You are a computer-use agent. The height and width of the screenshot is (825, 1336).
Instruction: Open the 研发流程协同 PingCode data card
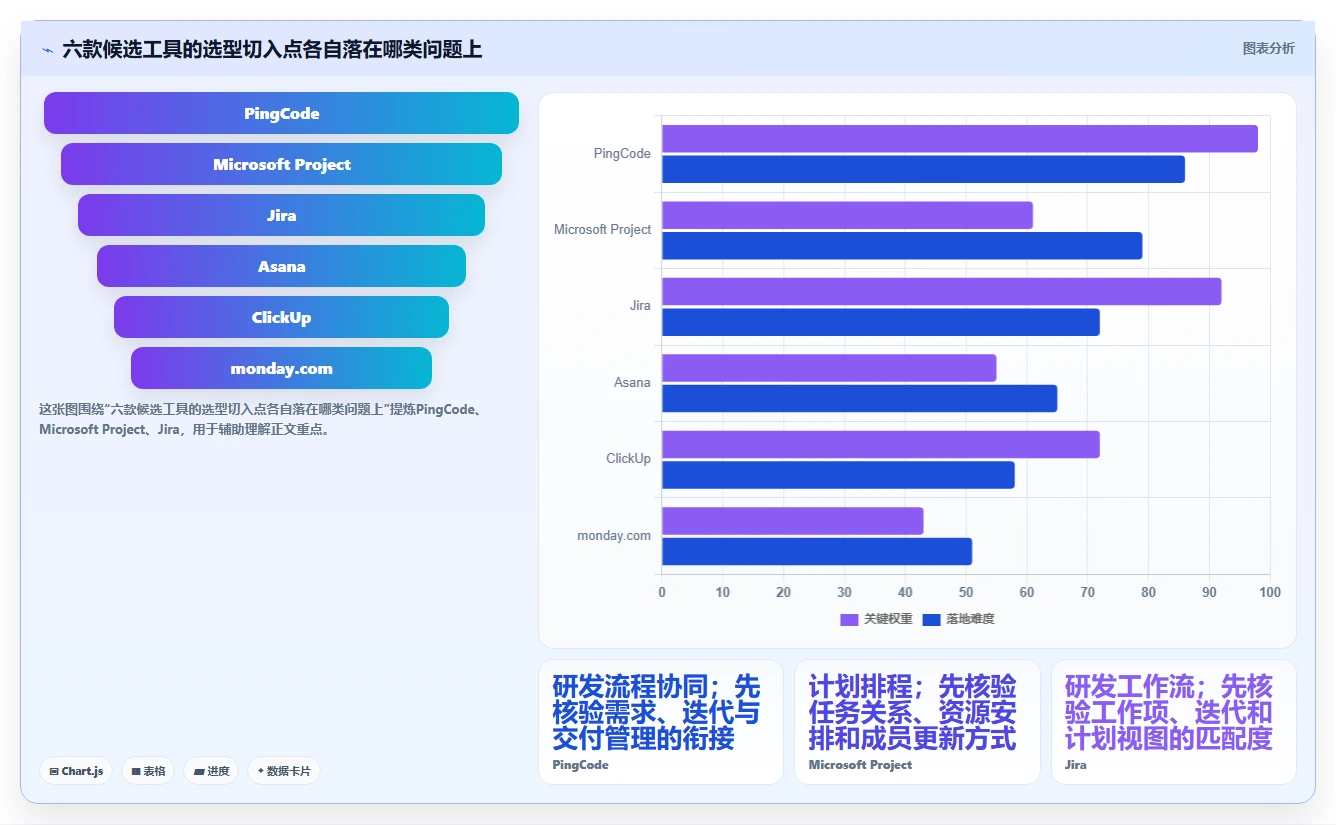(x=661, y=722)
